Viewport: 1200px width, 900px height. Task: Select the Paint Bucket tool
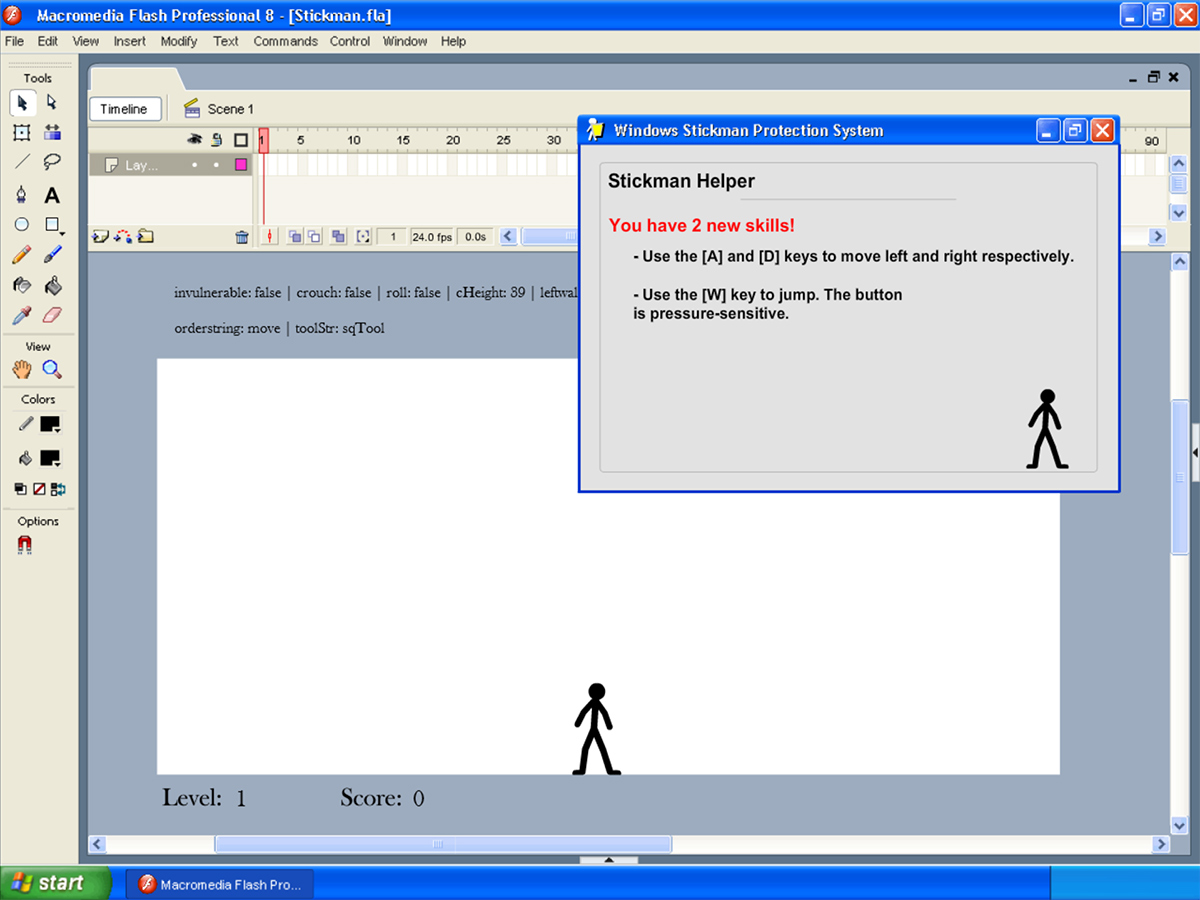(52, 285)
